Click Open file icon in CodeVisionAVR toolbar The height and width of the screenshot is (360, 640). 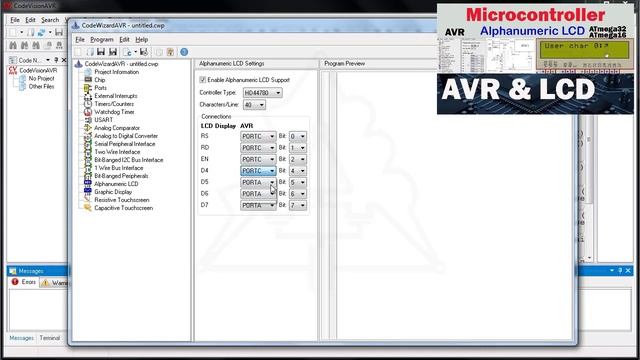pos(31,32)
